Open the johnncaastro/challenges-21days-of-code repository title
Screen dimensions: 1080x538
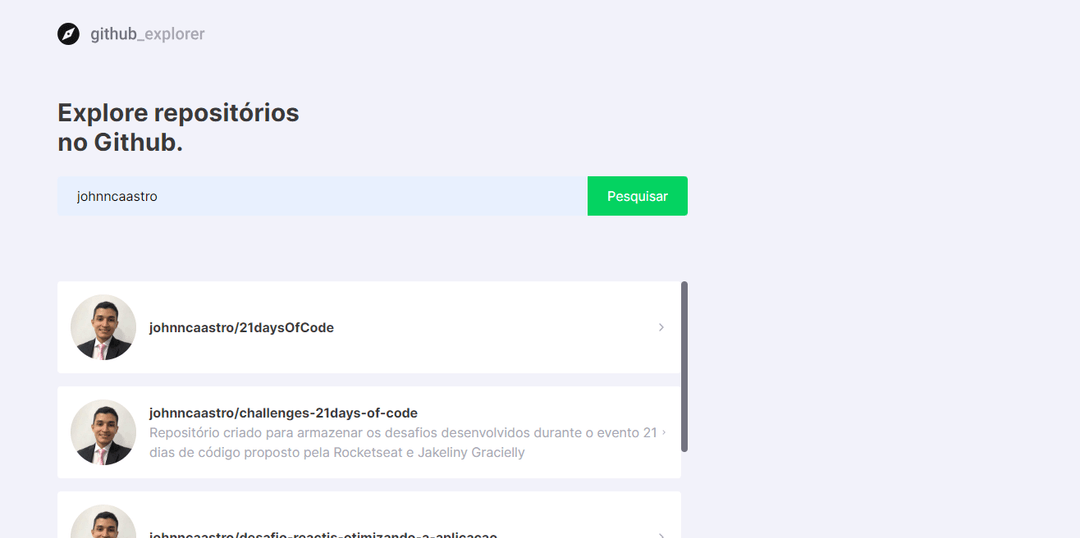(x=283, y=413)
